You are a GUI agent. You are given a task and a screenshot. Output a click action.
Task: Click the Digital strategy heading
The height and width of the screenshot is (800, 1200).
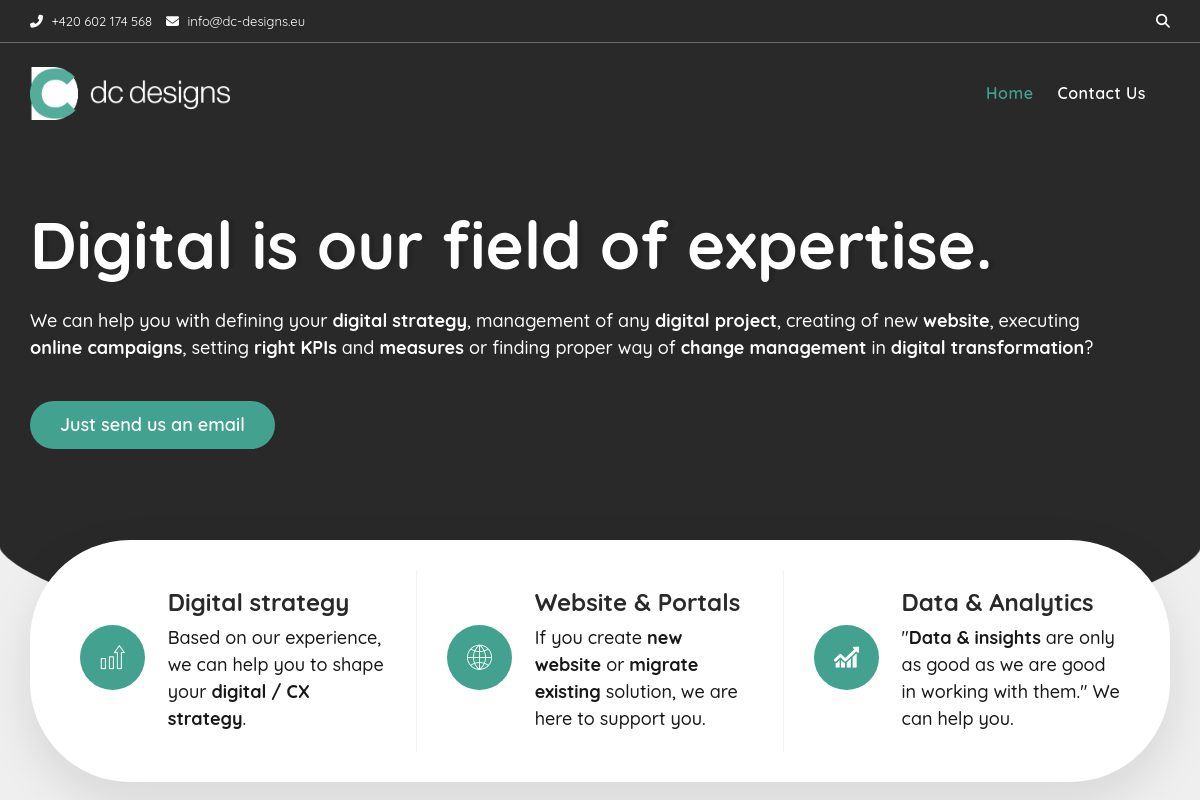point(258,603)
